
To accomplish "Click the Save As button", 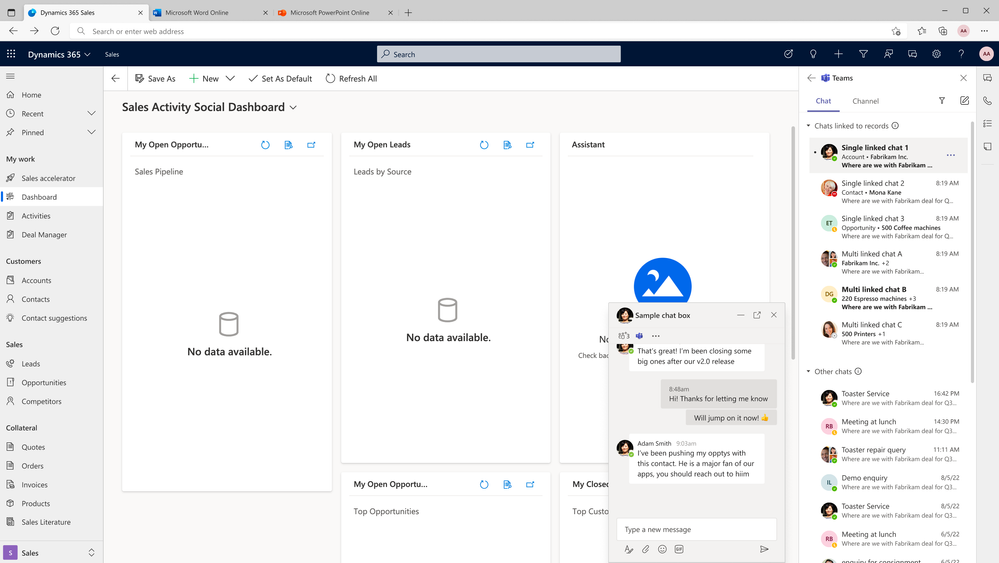I will click(x=155, y=78).
